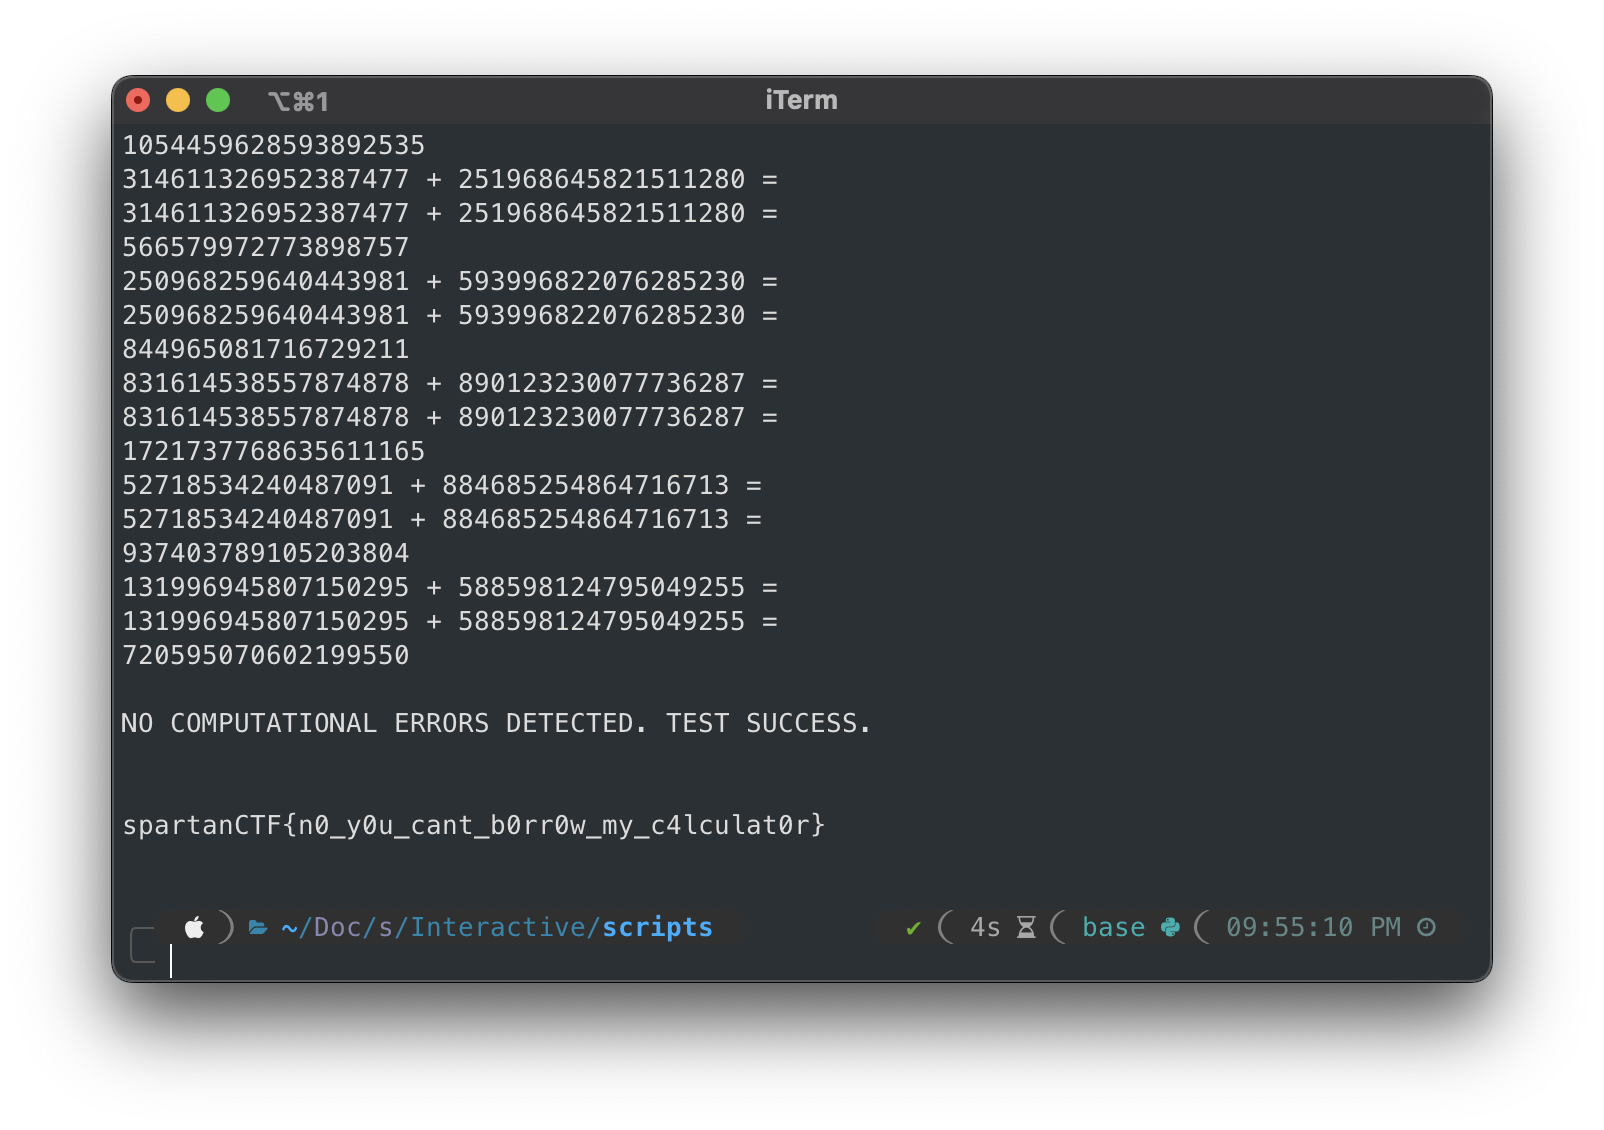Click the number 1054459628593892535
The width and height of the screenshot is (1604, 1130).
(x=274, y=145)
